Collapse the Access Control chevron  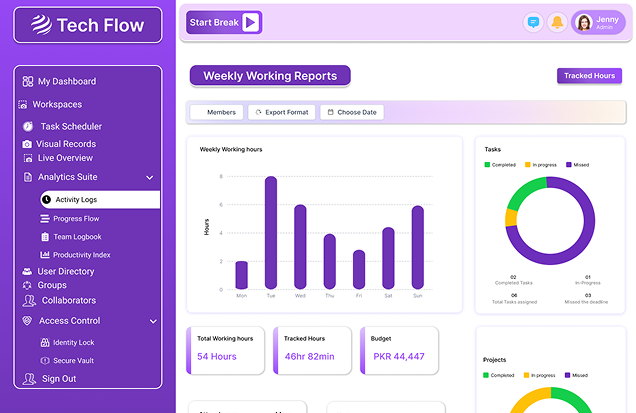click(153, 321)
